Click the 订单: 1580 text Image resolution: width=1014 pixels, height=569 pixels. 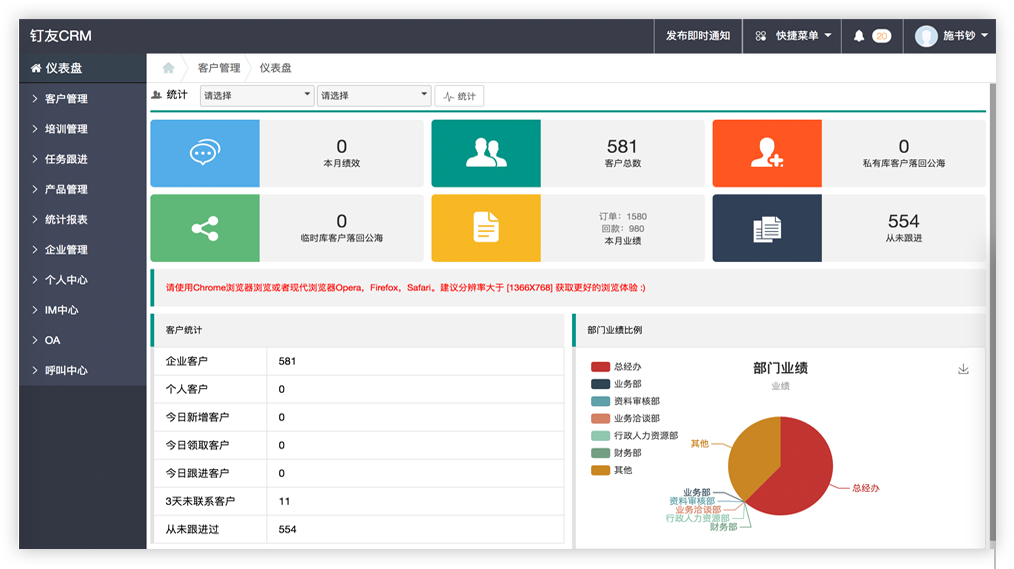click(x=623, y=217)
